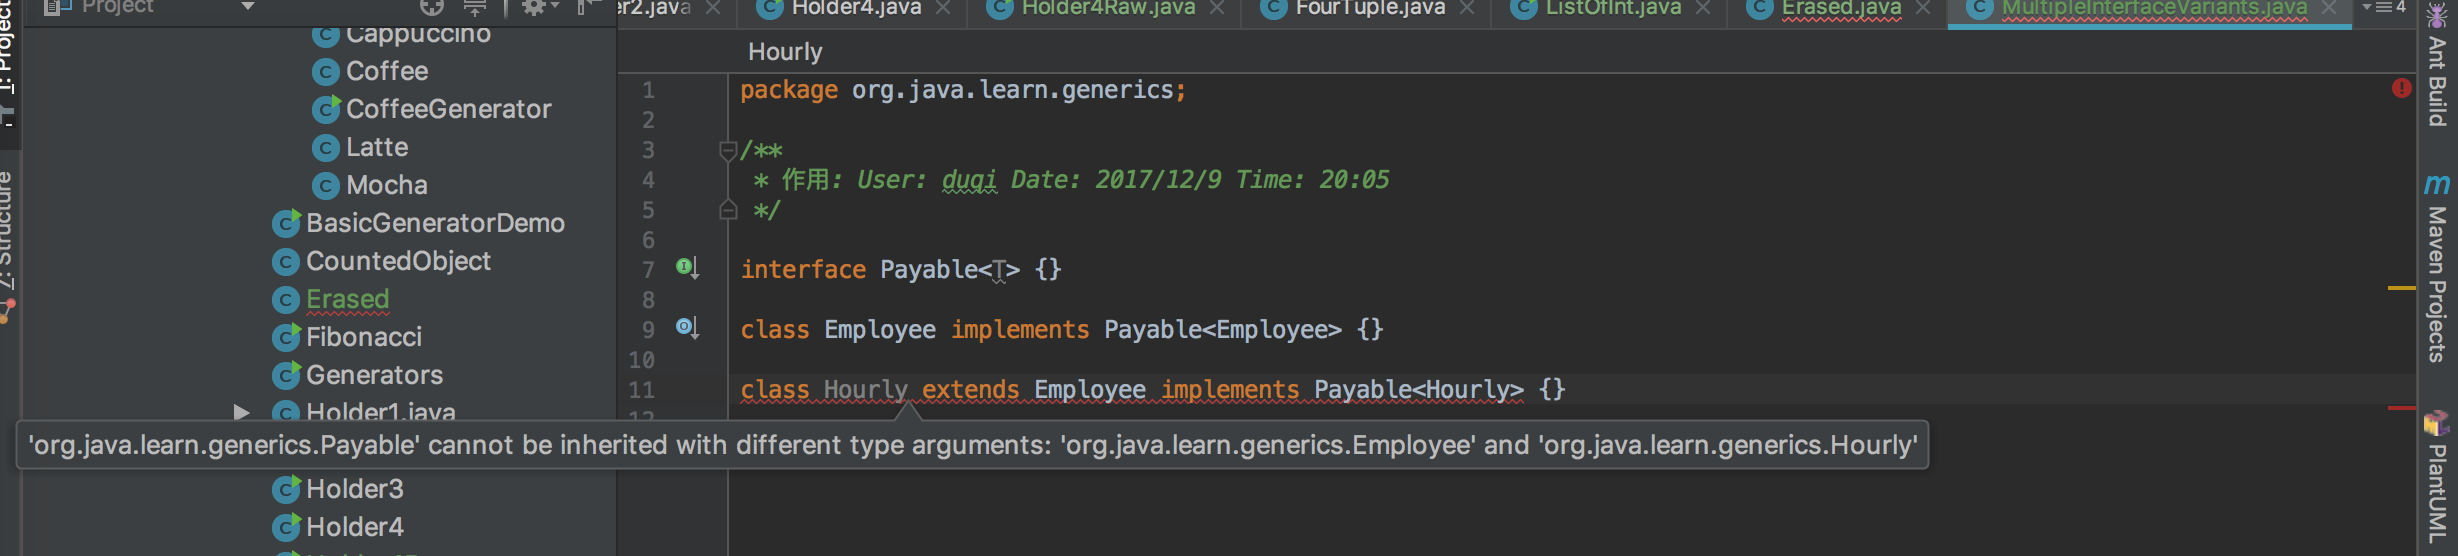The height and width of the screenshot is (556, 2458).
Task: Click the overridden gutter icon on line 9
Action: [x=687, y=327]
